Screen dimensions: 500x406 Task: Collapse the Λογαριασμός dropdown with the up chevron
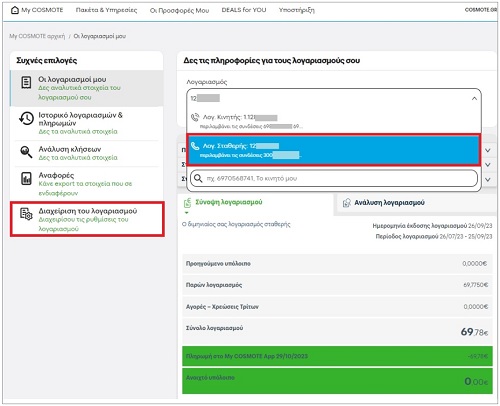point(474,98)
